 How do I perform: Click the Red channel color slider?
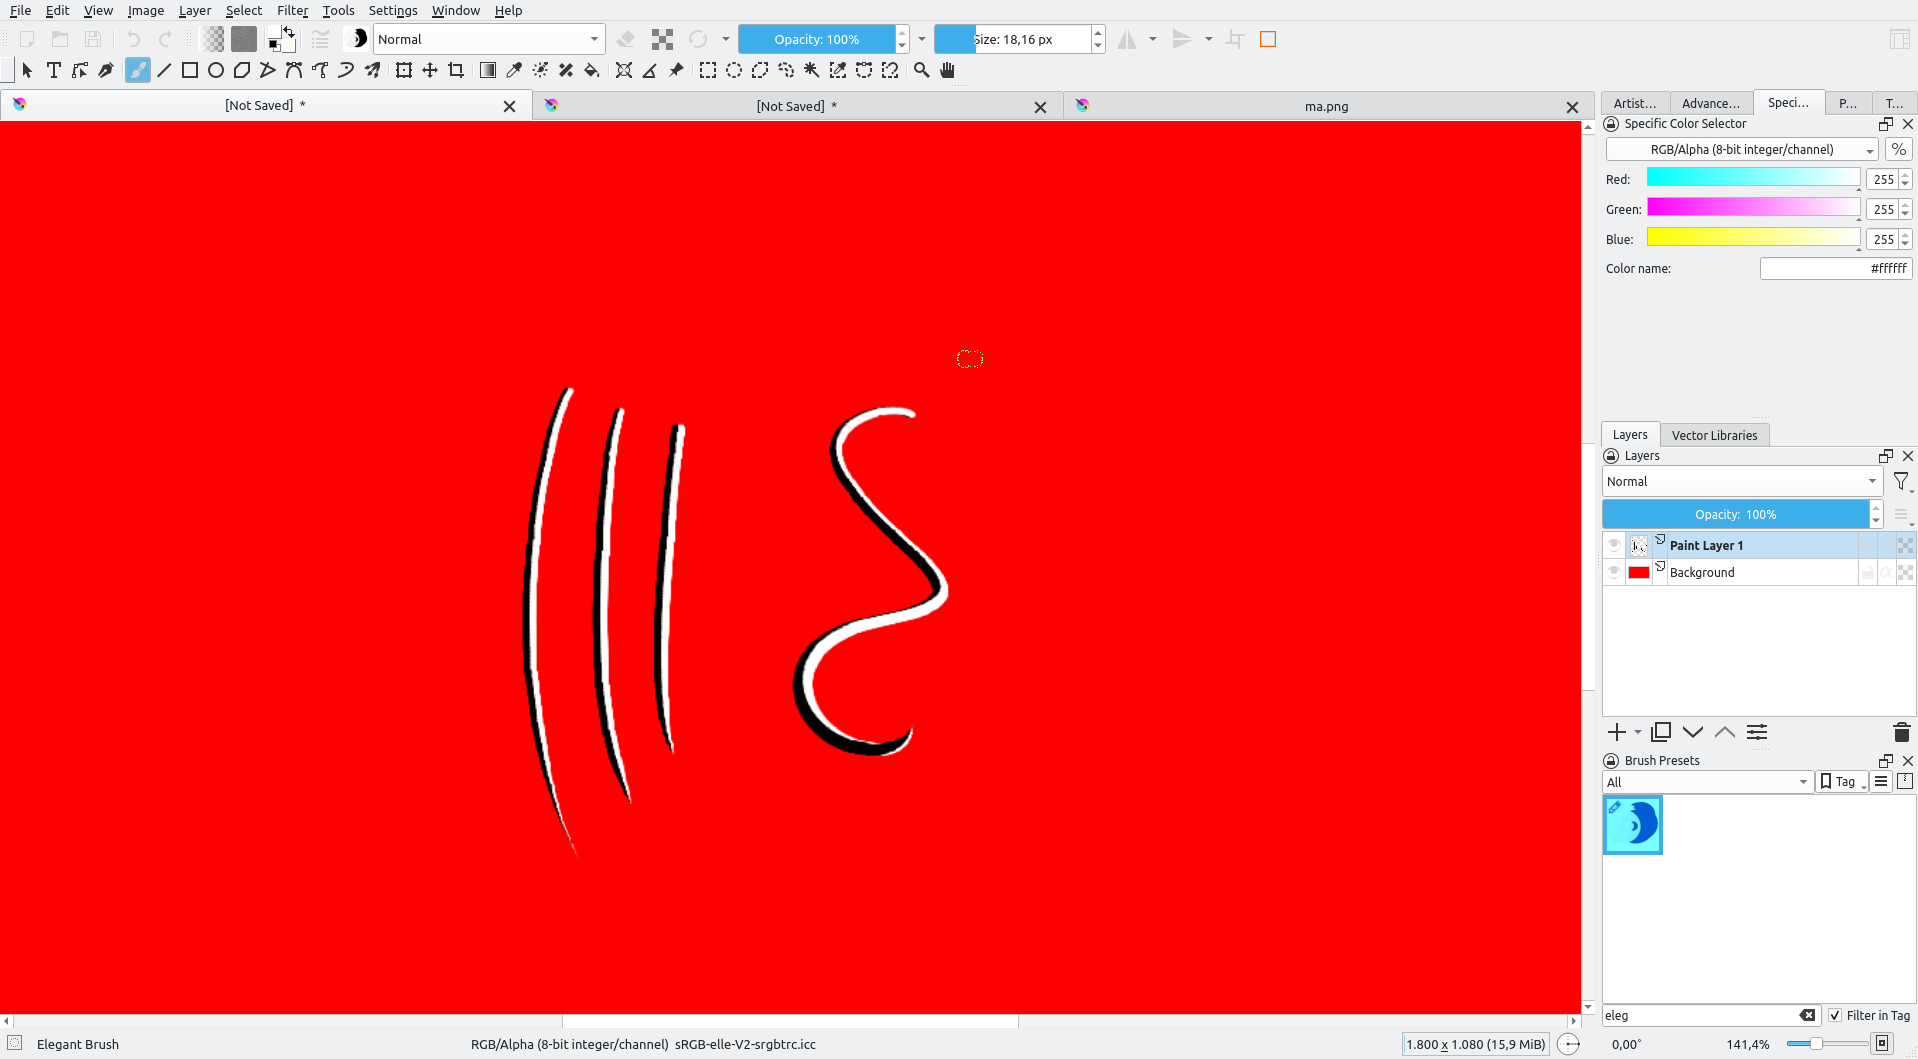coord(1752,178)
